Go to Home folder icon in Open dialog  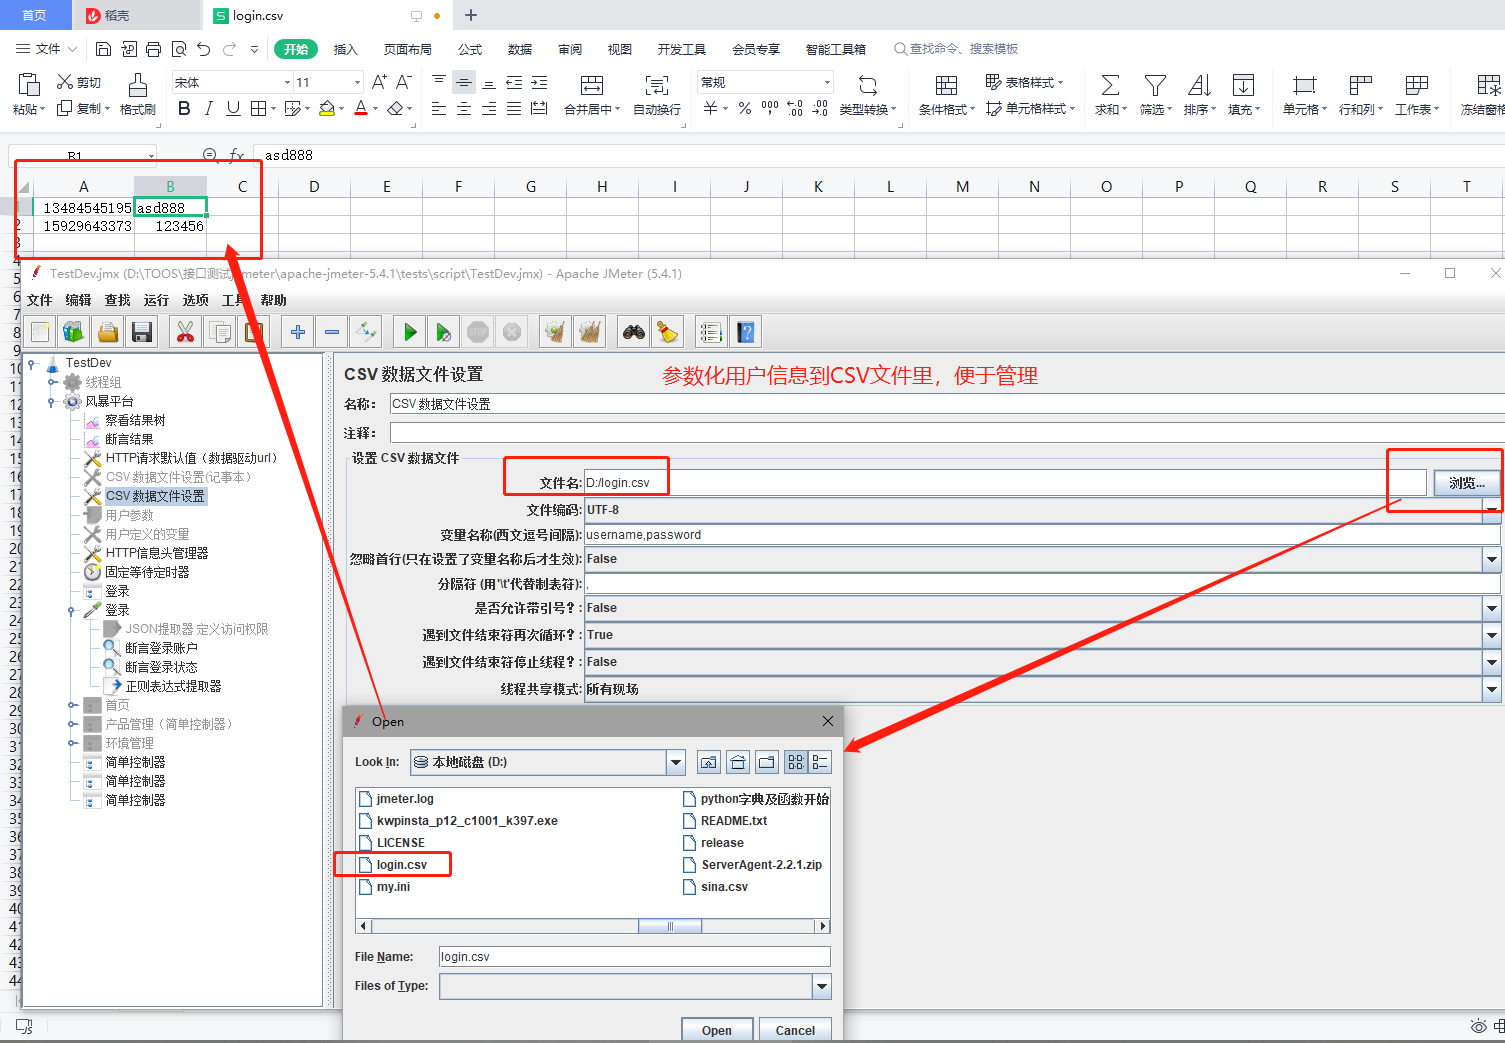738,762
